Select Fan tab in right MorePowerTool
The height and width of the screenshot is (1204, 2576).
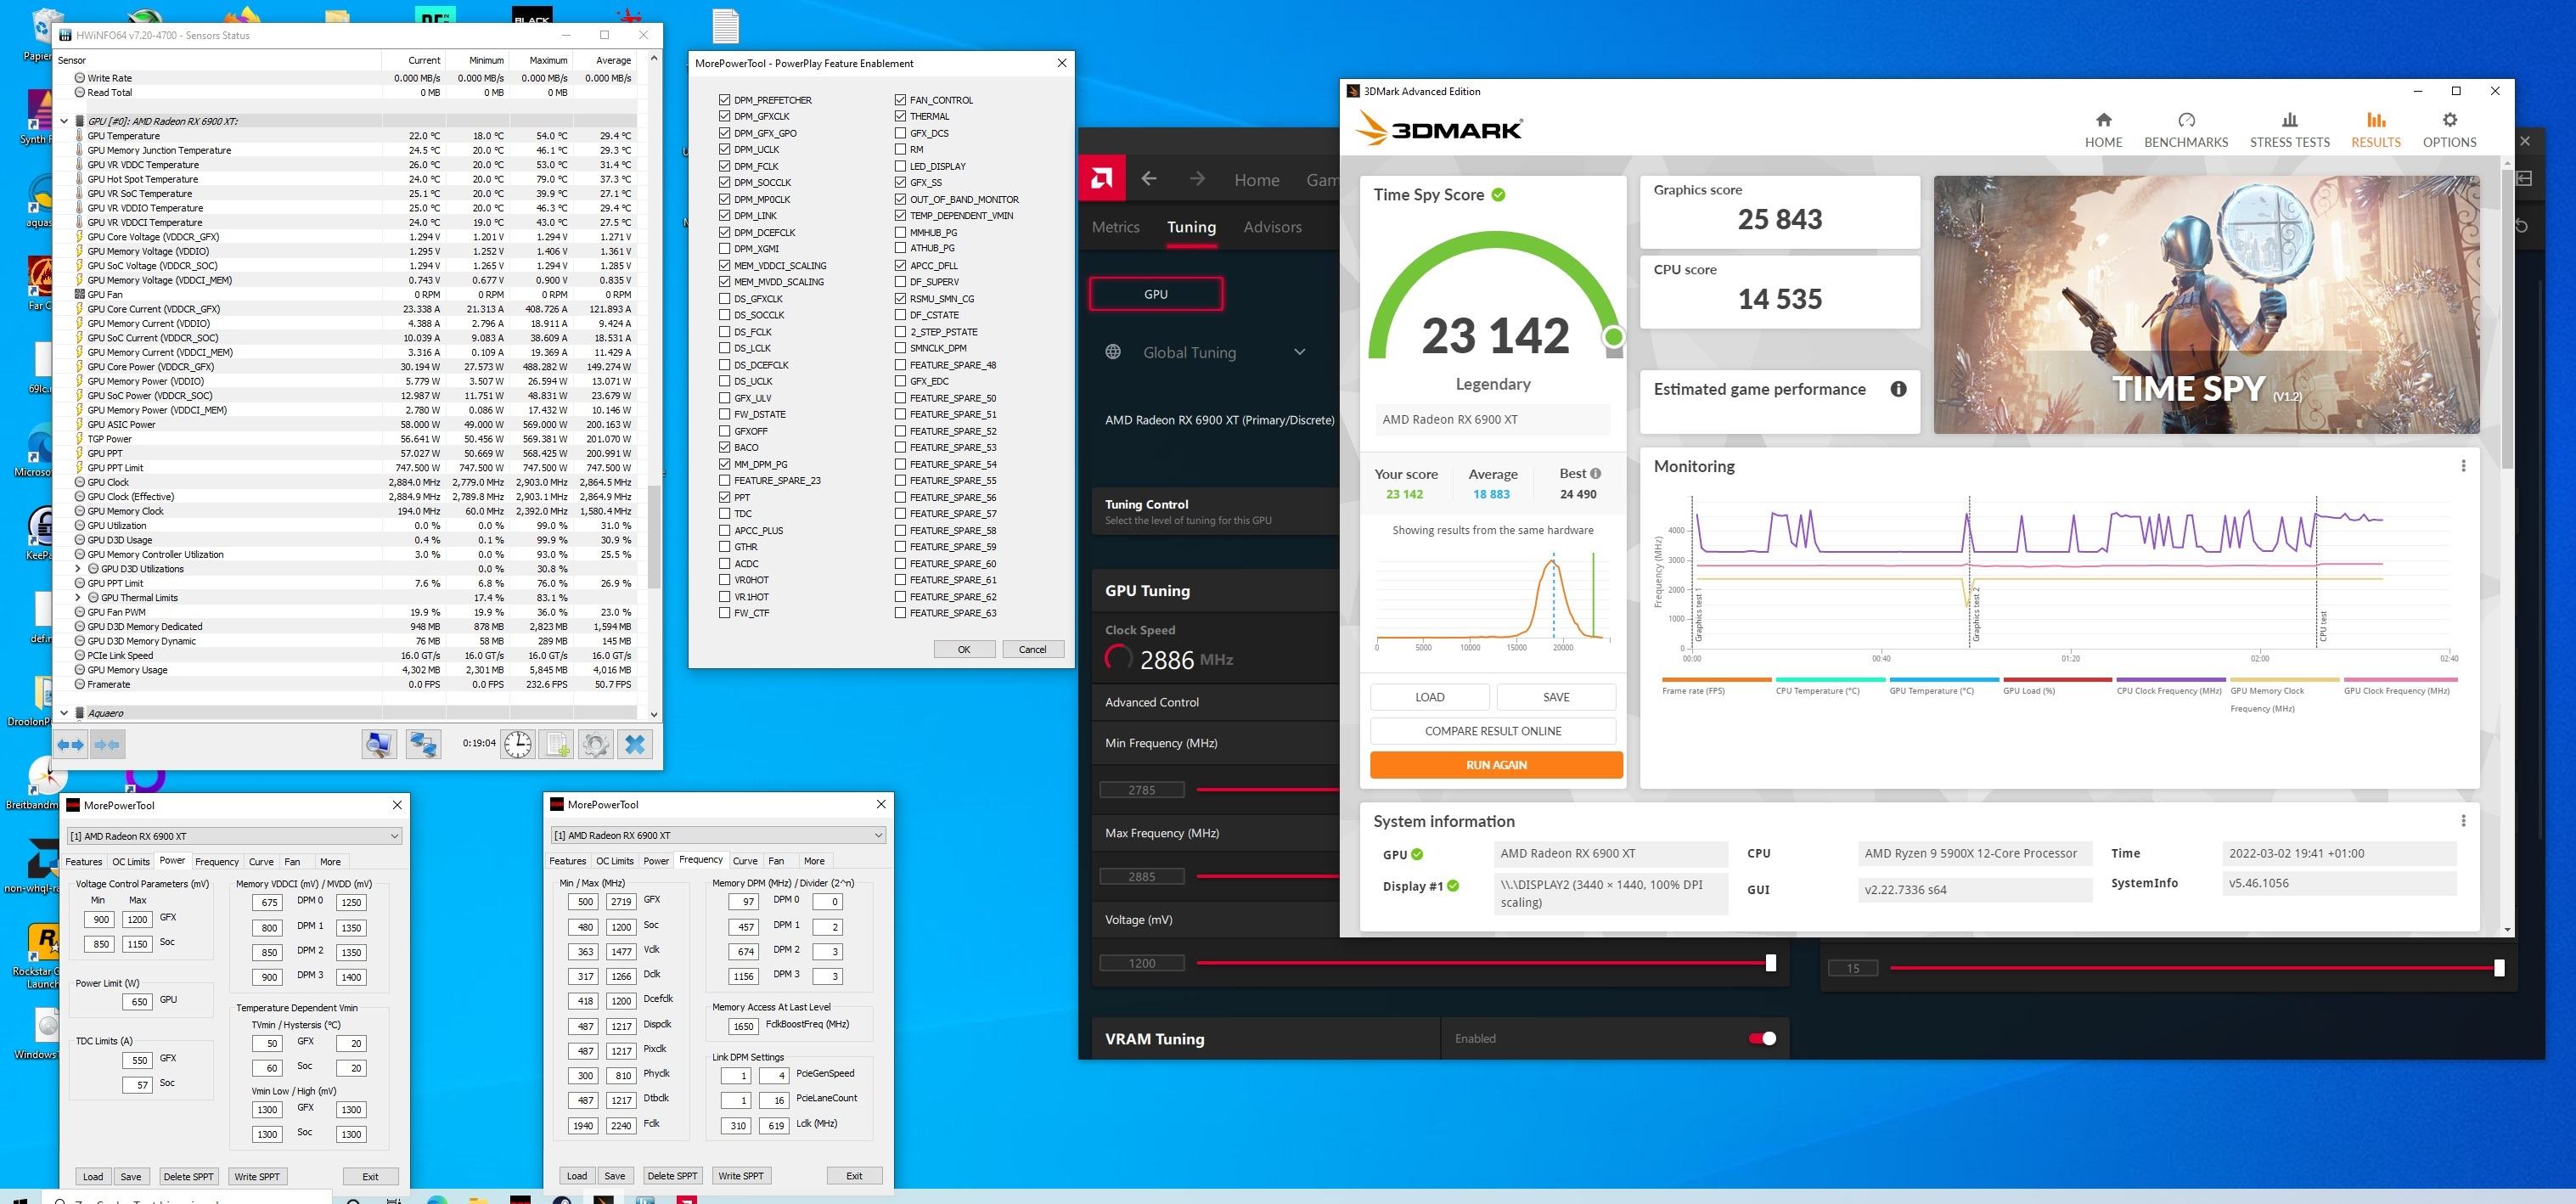(x=776, y=861)
